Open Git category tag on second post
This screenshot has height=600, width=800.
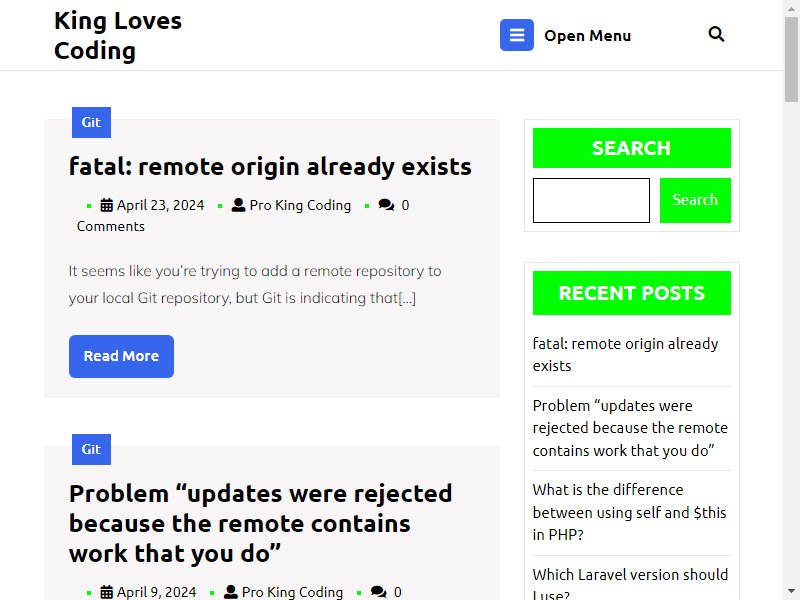tap(91, 449)
